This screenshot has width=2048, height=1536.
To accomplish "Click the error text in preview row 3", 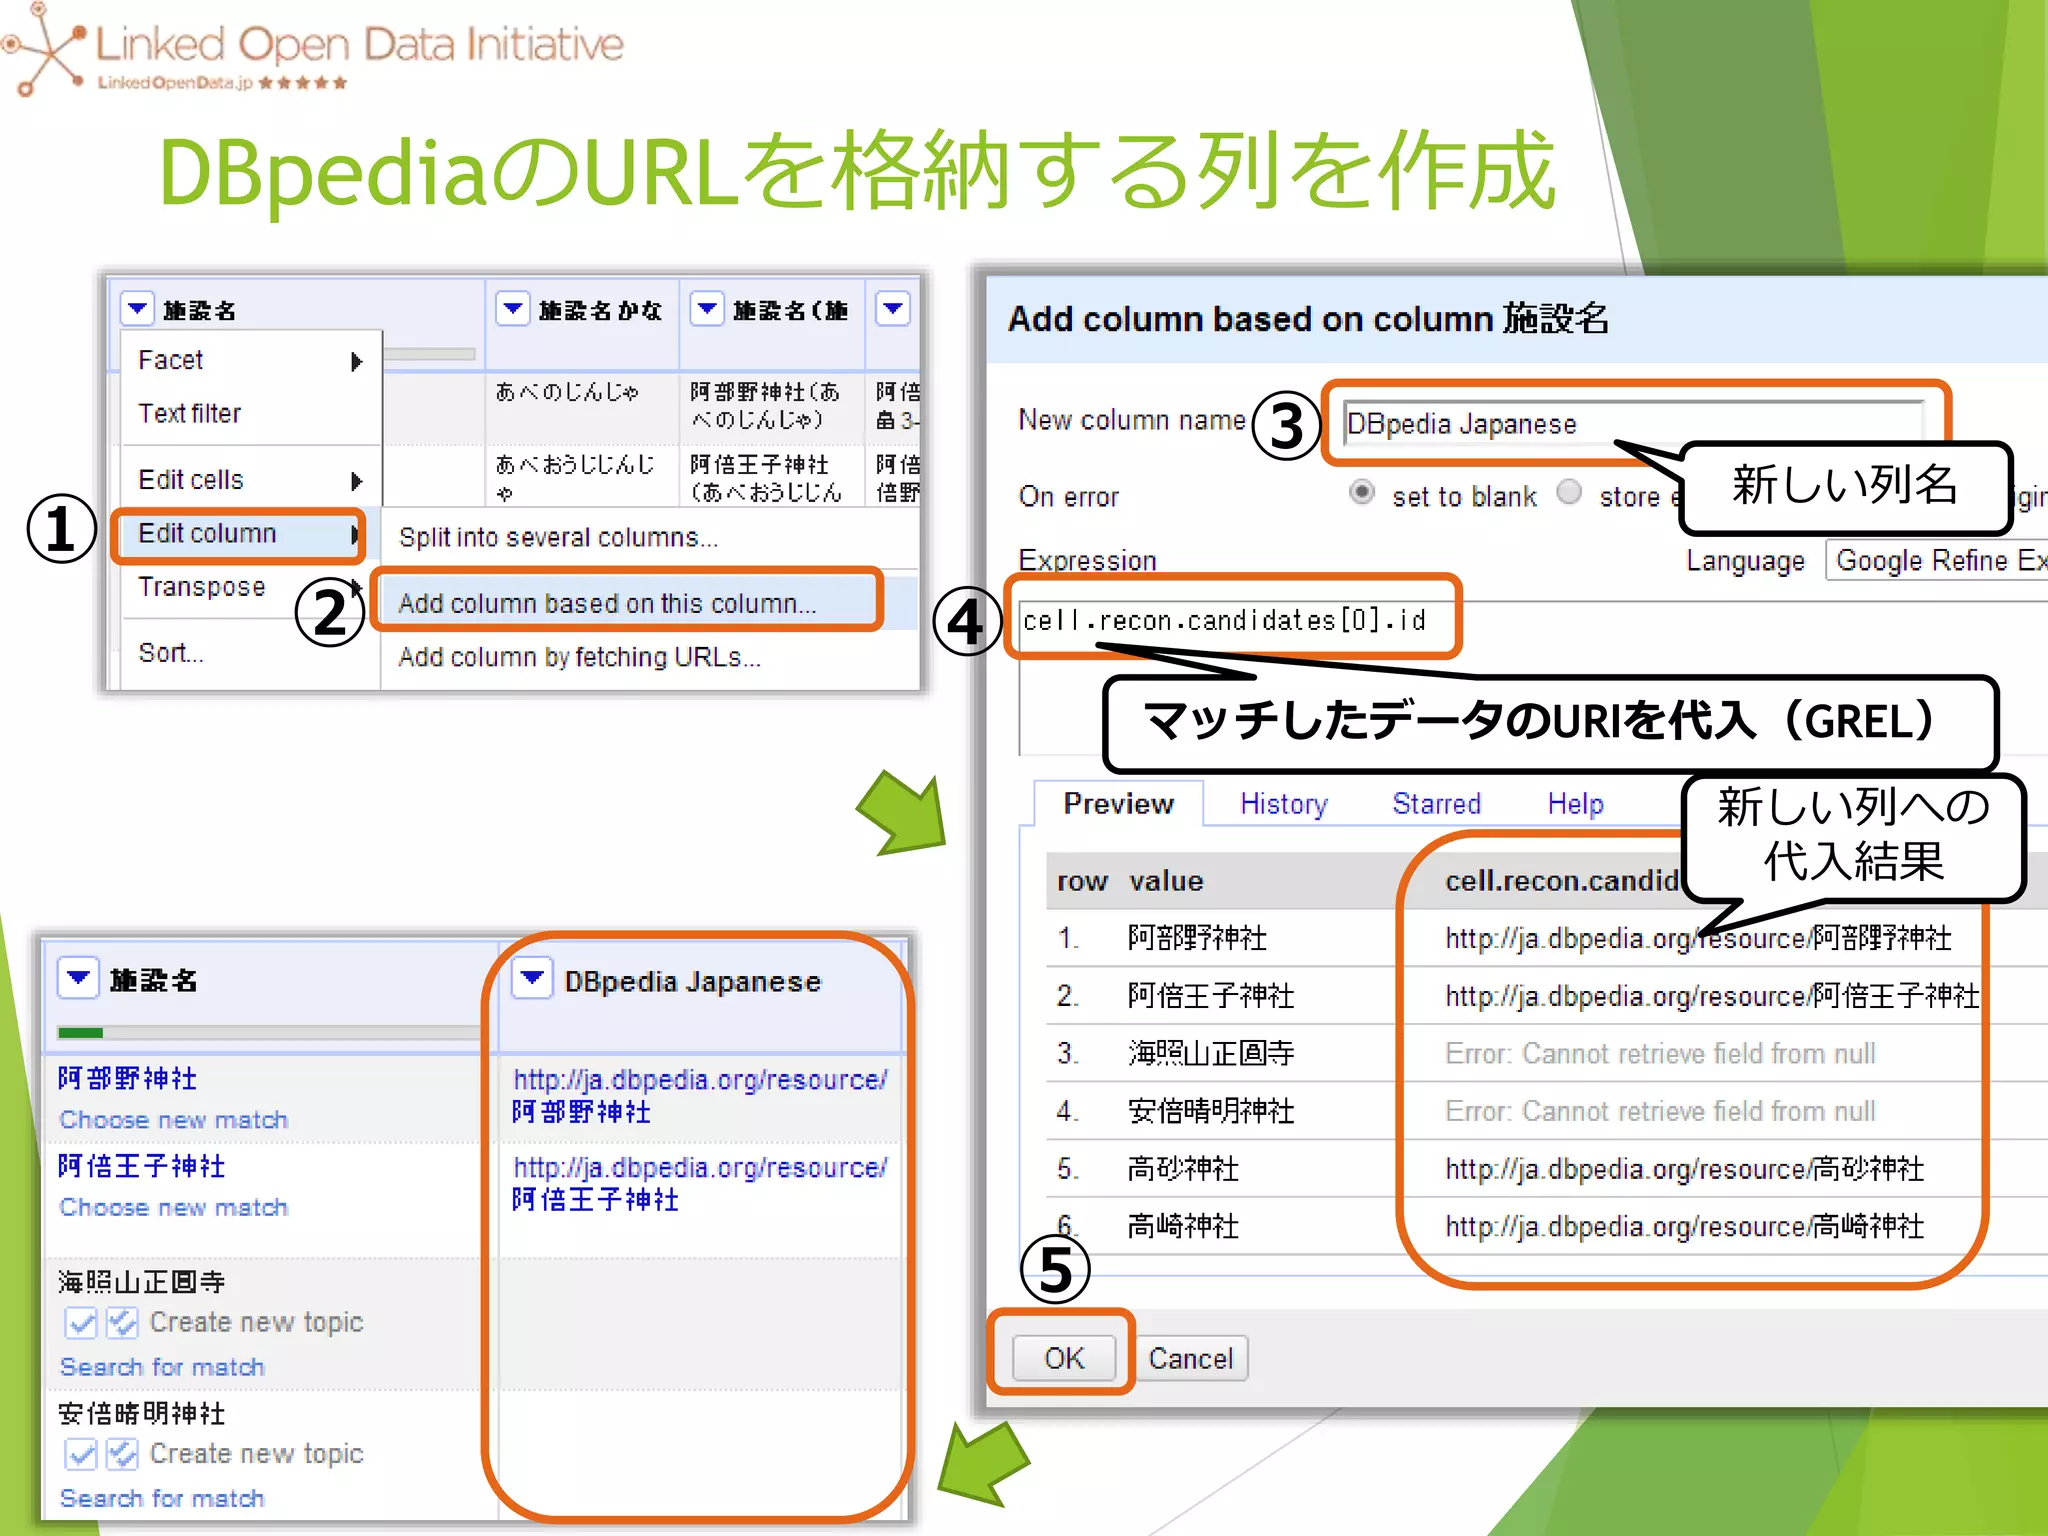I will pyautogui.click(x=1660, y=1053).
